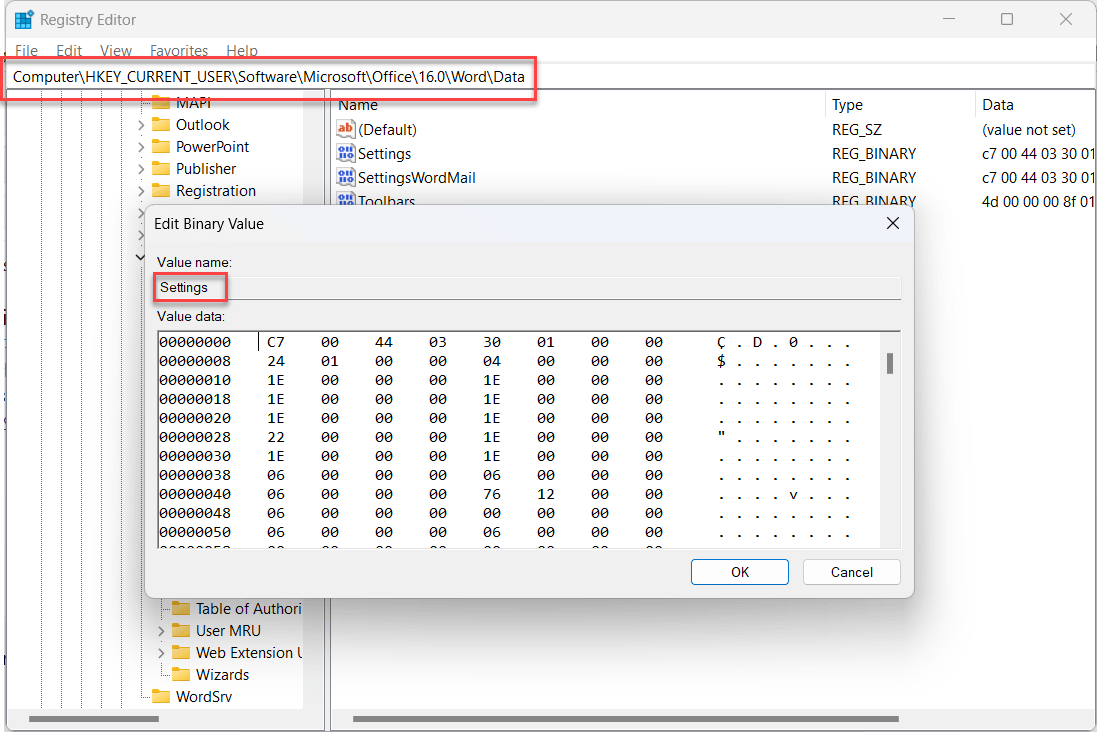Click the Value name field showing Settings
This screenshot has width=1097, height=732.
click(x=528, y=288)
